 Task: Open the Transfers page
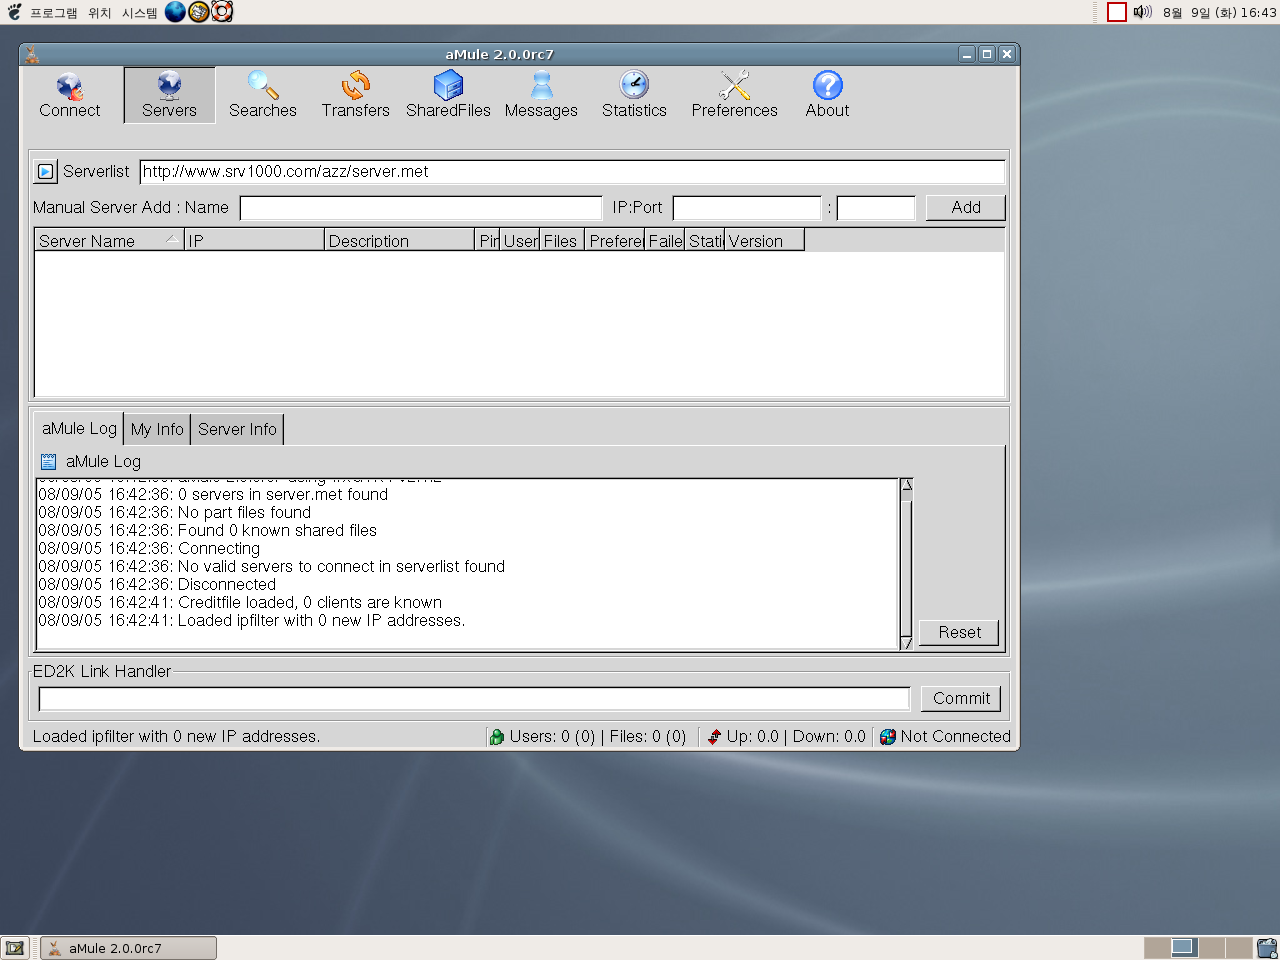pos(355,95)
